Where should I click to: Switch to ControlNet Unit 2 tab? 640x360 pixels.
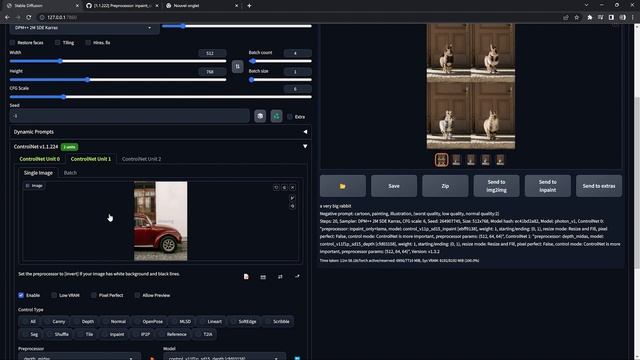(x=142, y=159)
